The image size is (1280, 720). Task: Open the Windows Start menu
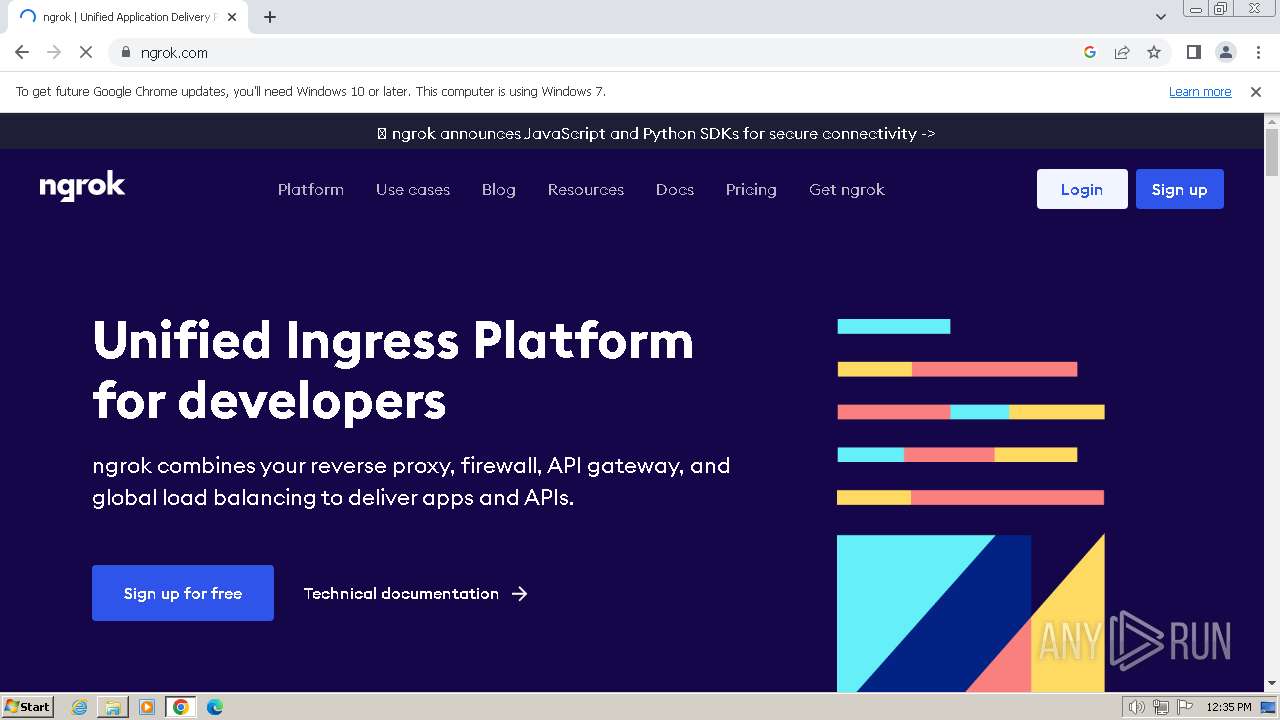28,707
